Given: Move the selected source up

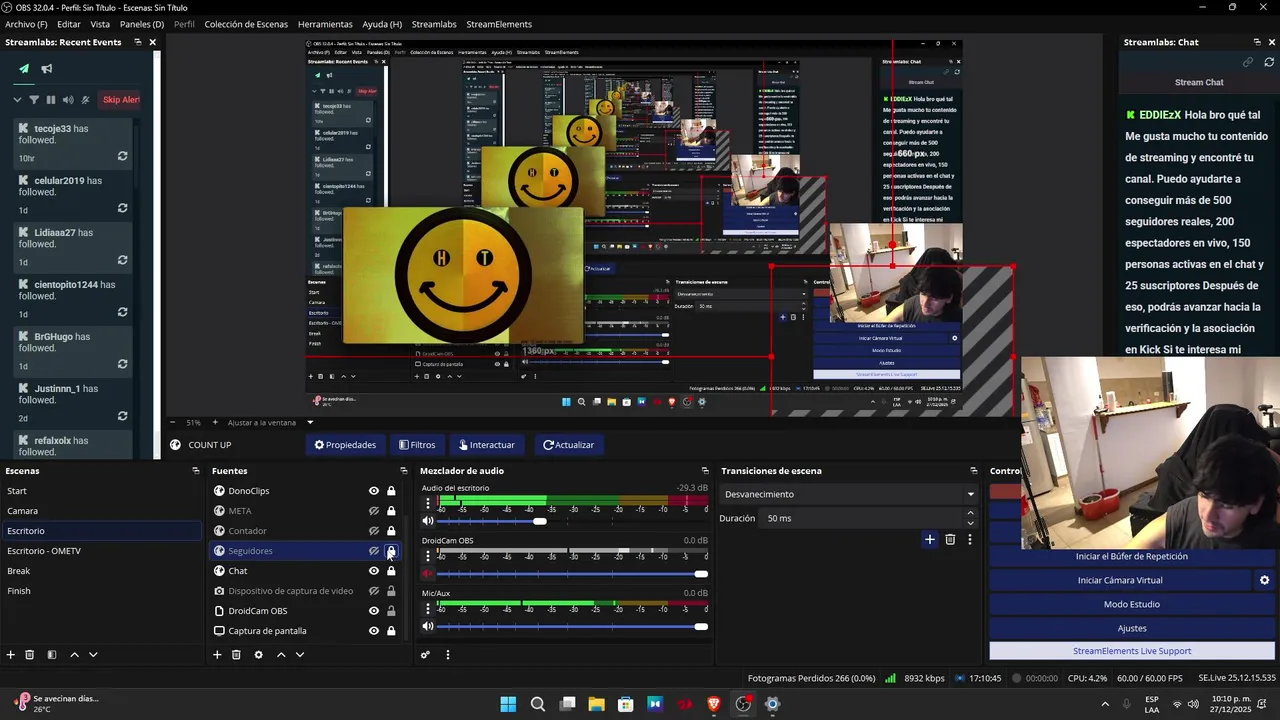Looking at the screenshot, I should pos(281,655).
